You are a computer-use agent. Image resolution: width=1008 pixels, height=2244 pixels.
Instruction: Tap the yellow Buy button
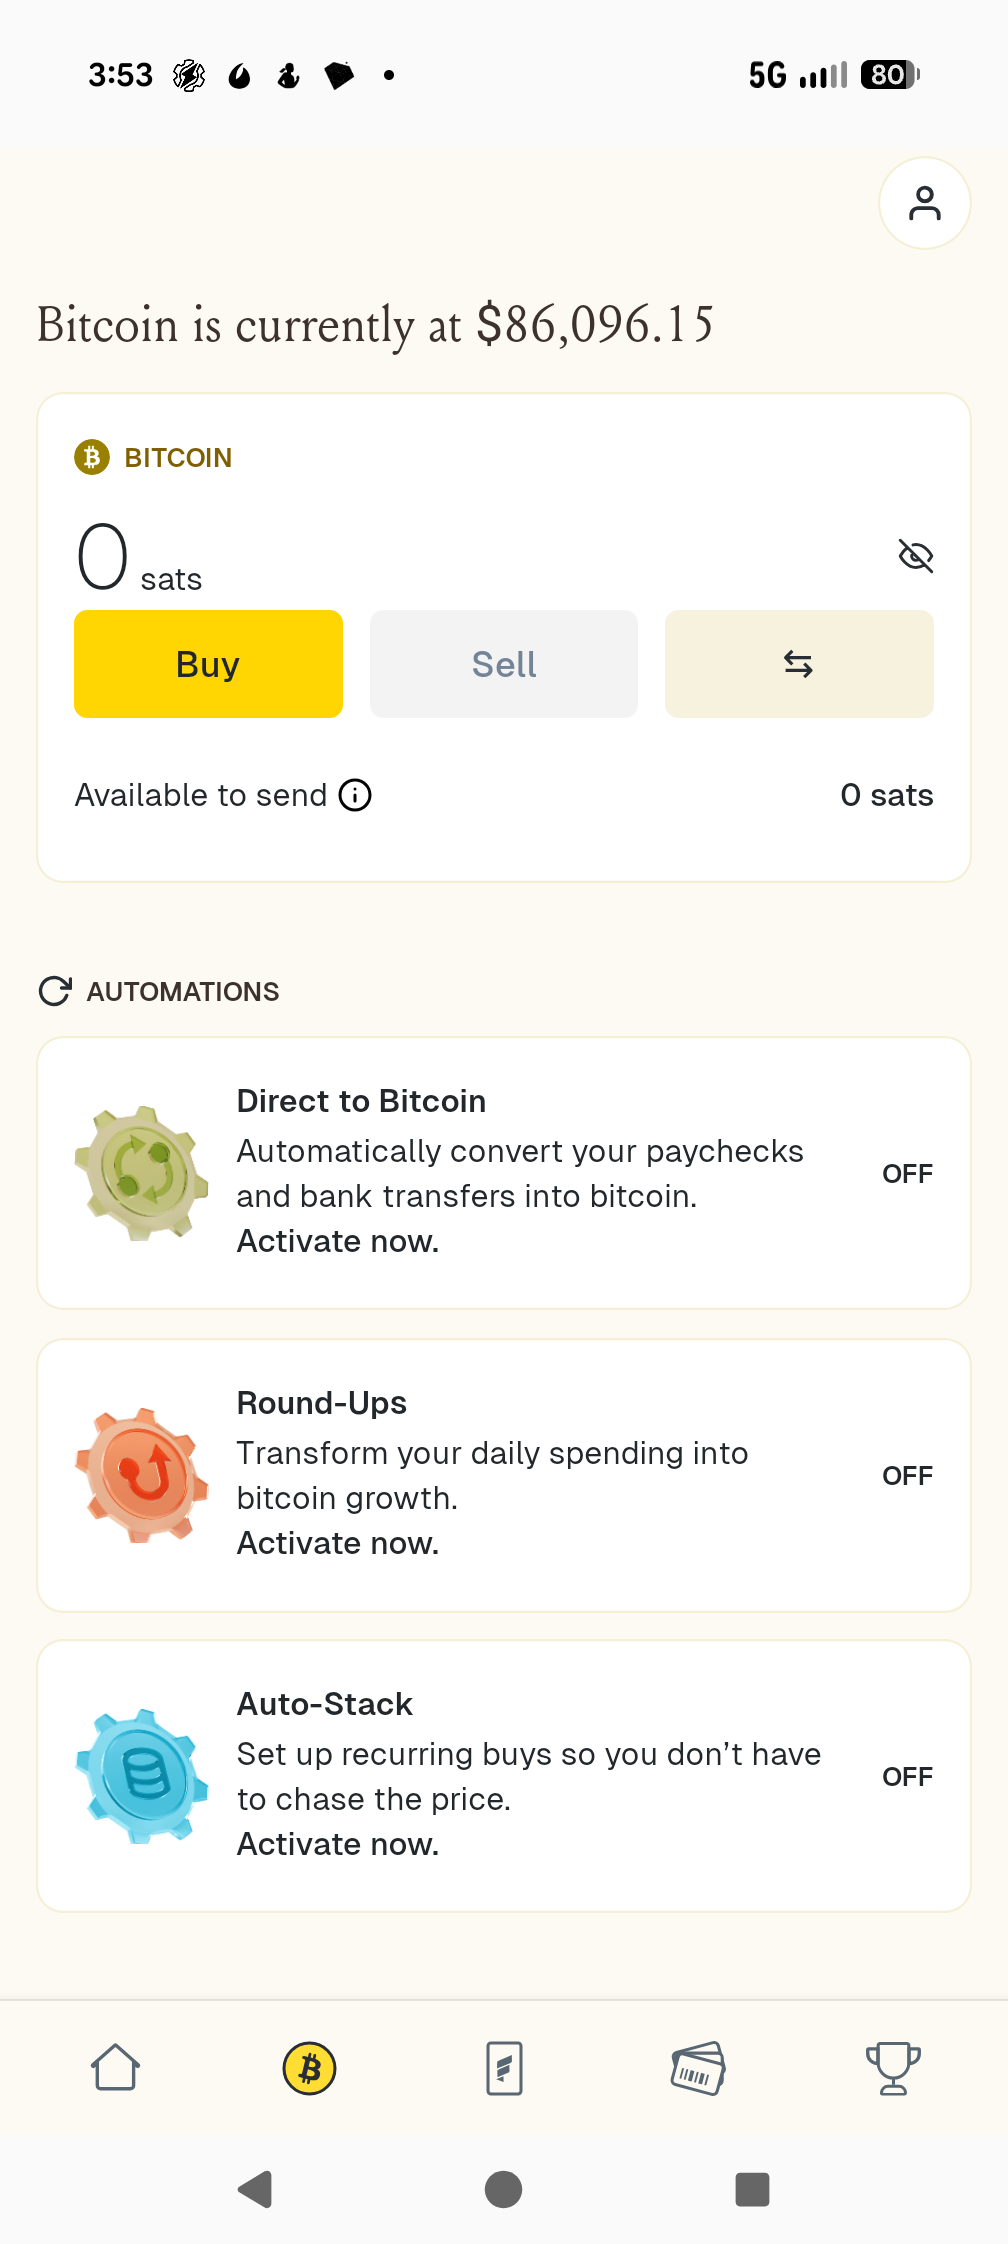point(208,664)
